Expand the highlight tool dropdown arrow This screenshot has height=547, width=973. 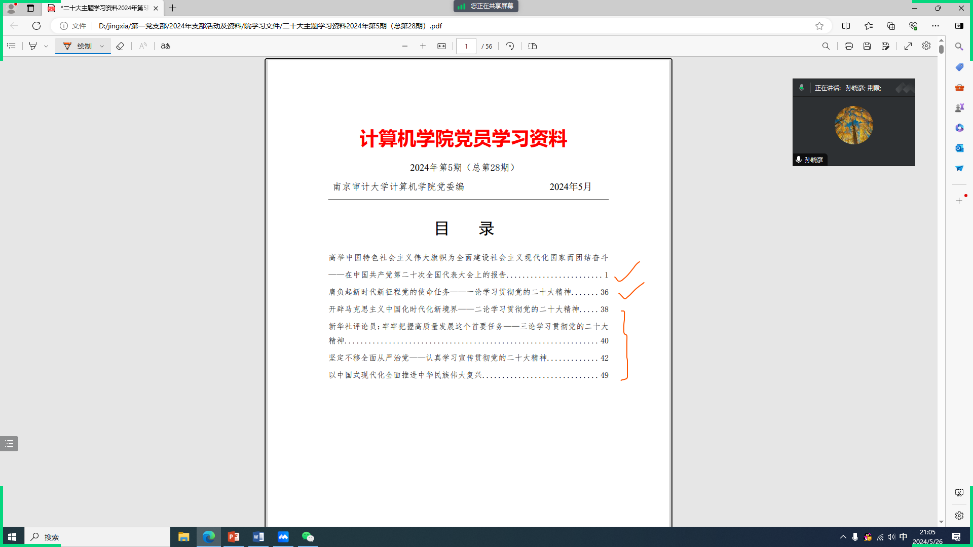(x=45, y=46)
